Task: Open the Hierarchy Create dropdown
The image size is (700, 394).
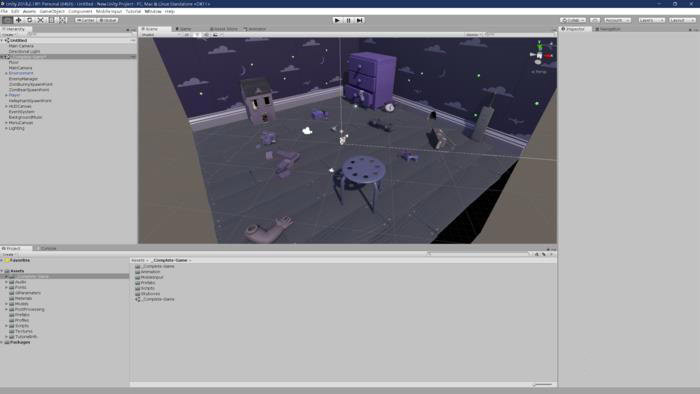Action: (9, 34)
